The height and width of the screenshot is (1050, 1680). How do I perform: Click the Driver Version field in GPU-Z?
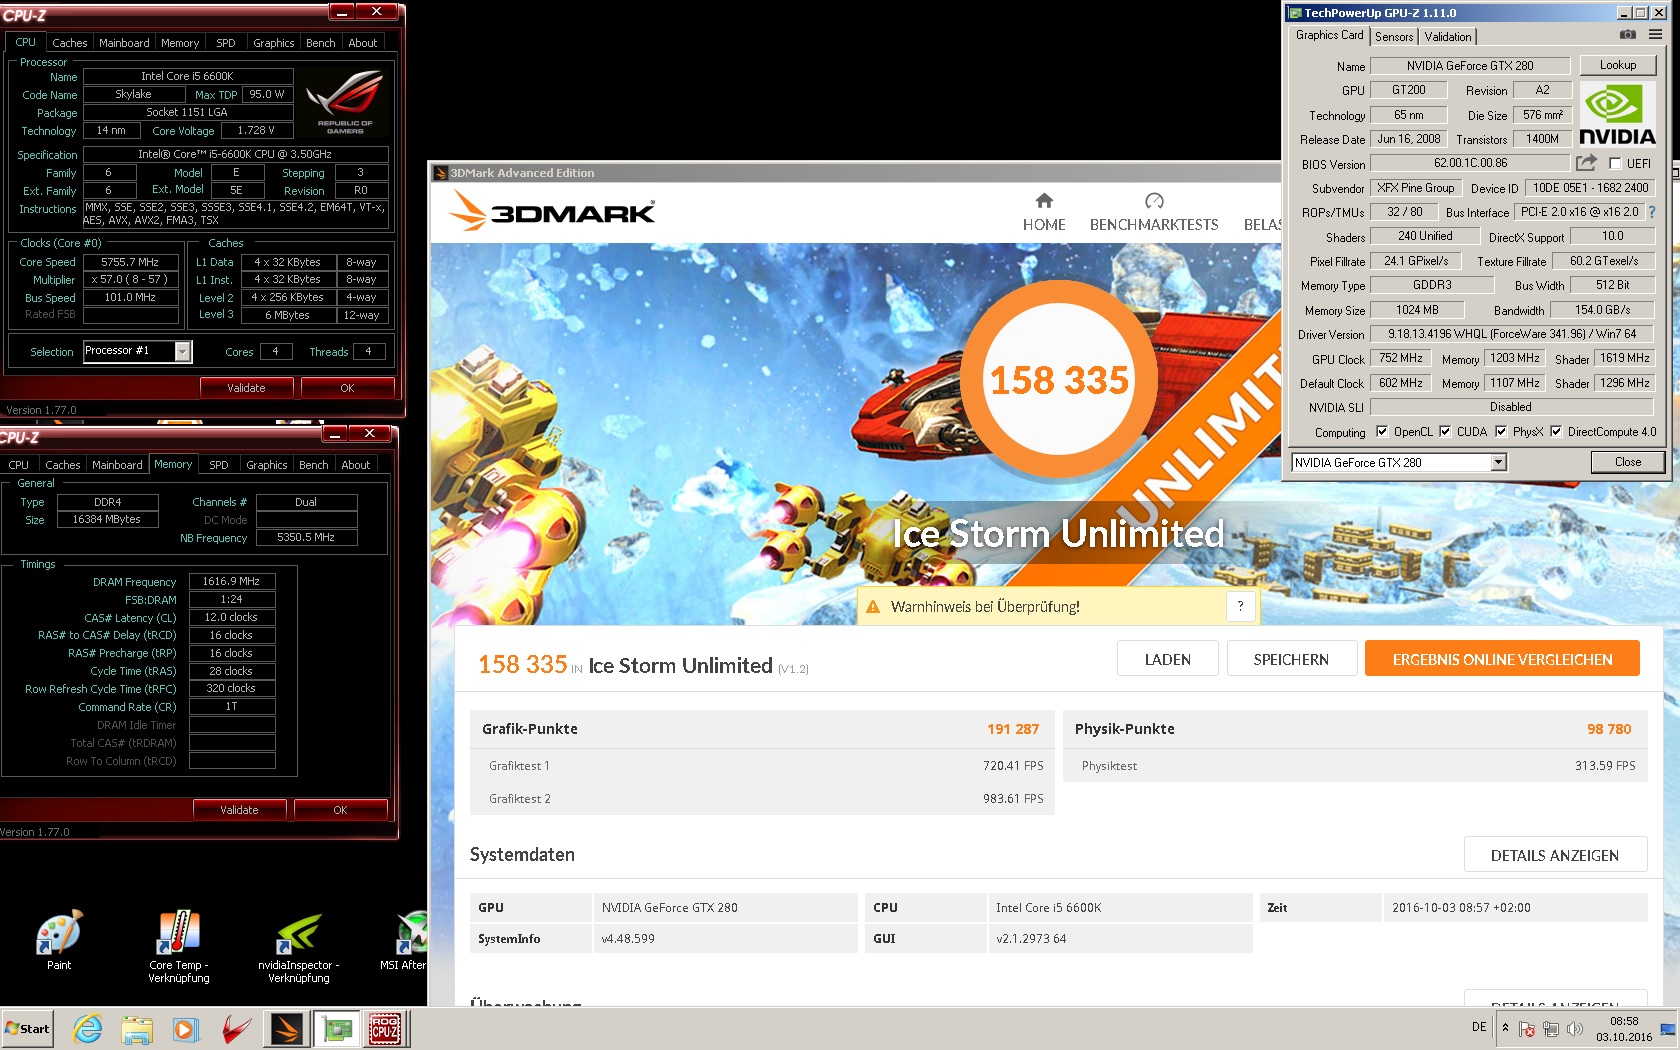[1512, 334]
